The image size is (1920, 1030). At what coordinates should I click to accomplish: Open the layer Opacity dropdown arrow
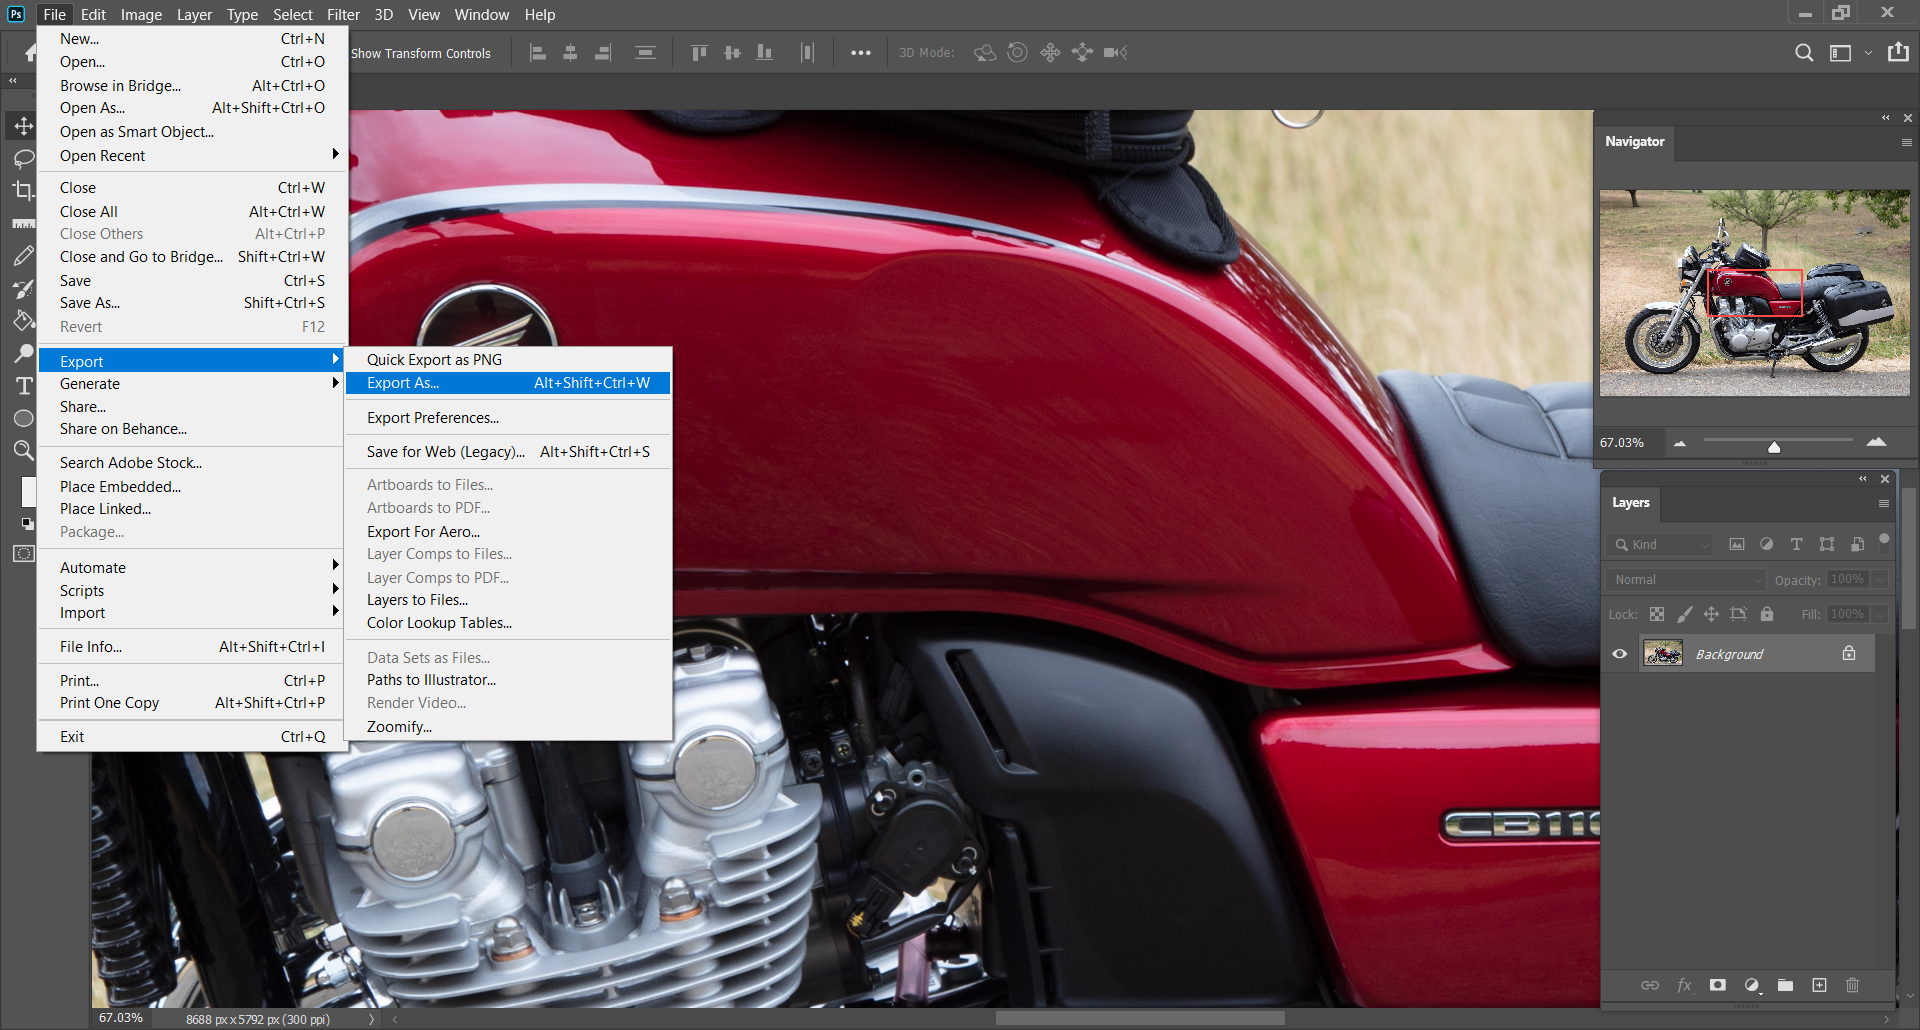1880,580
